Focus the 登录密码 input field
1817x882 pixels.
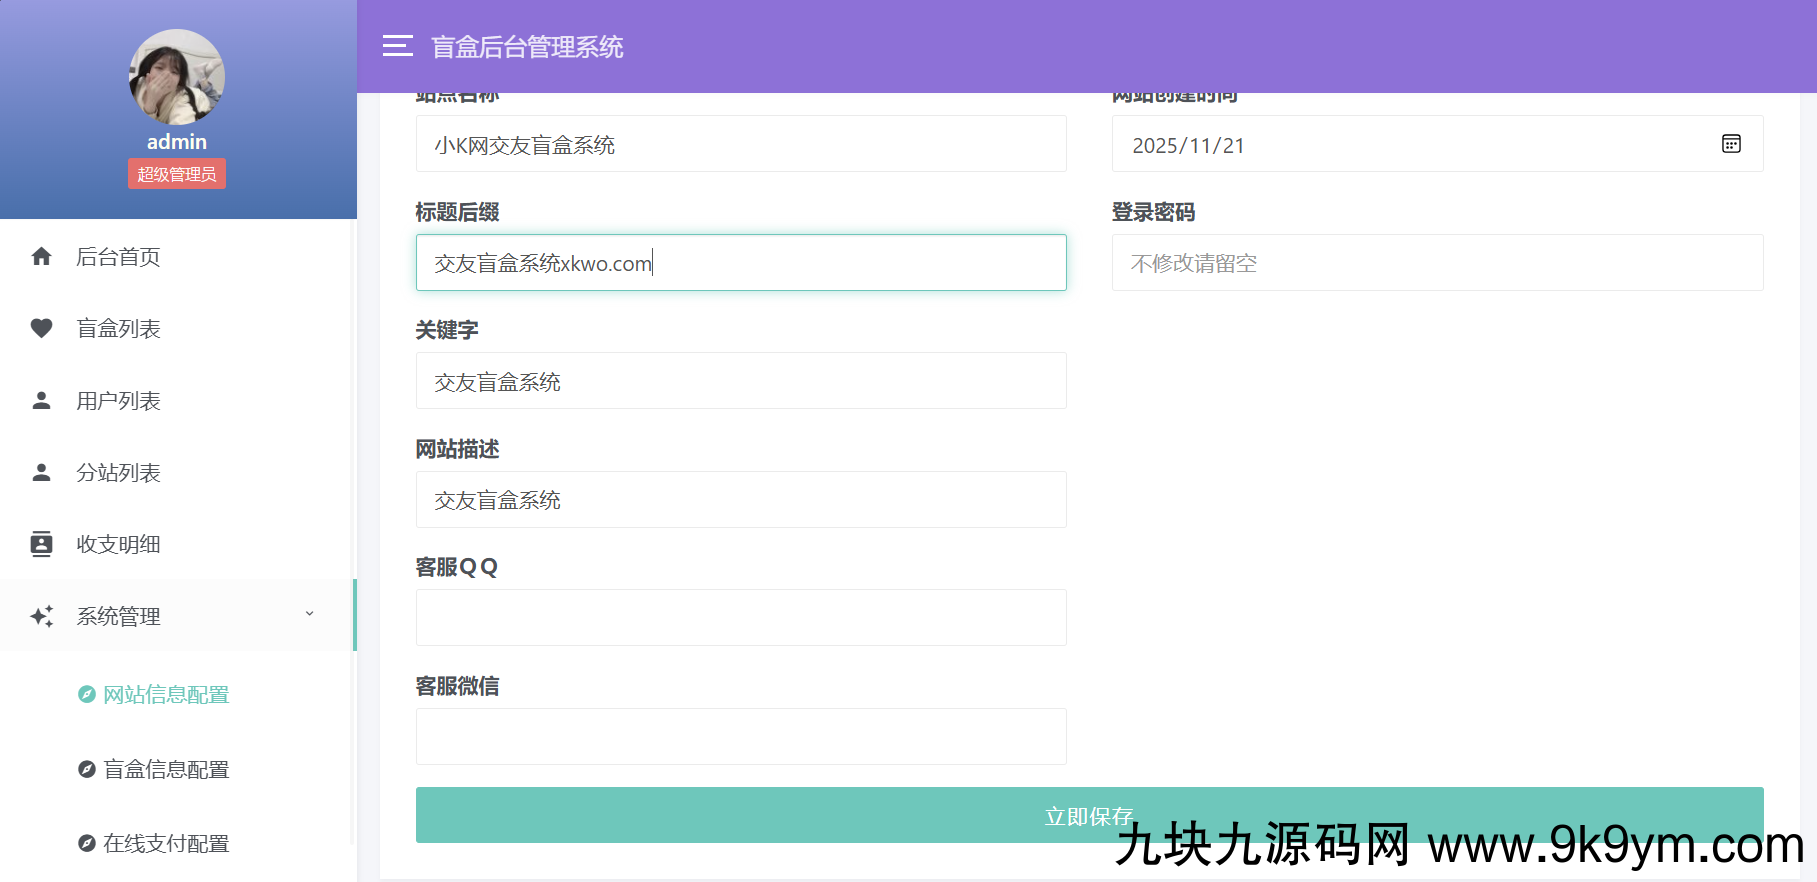pyautogui.click(x=1437, y=263)
